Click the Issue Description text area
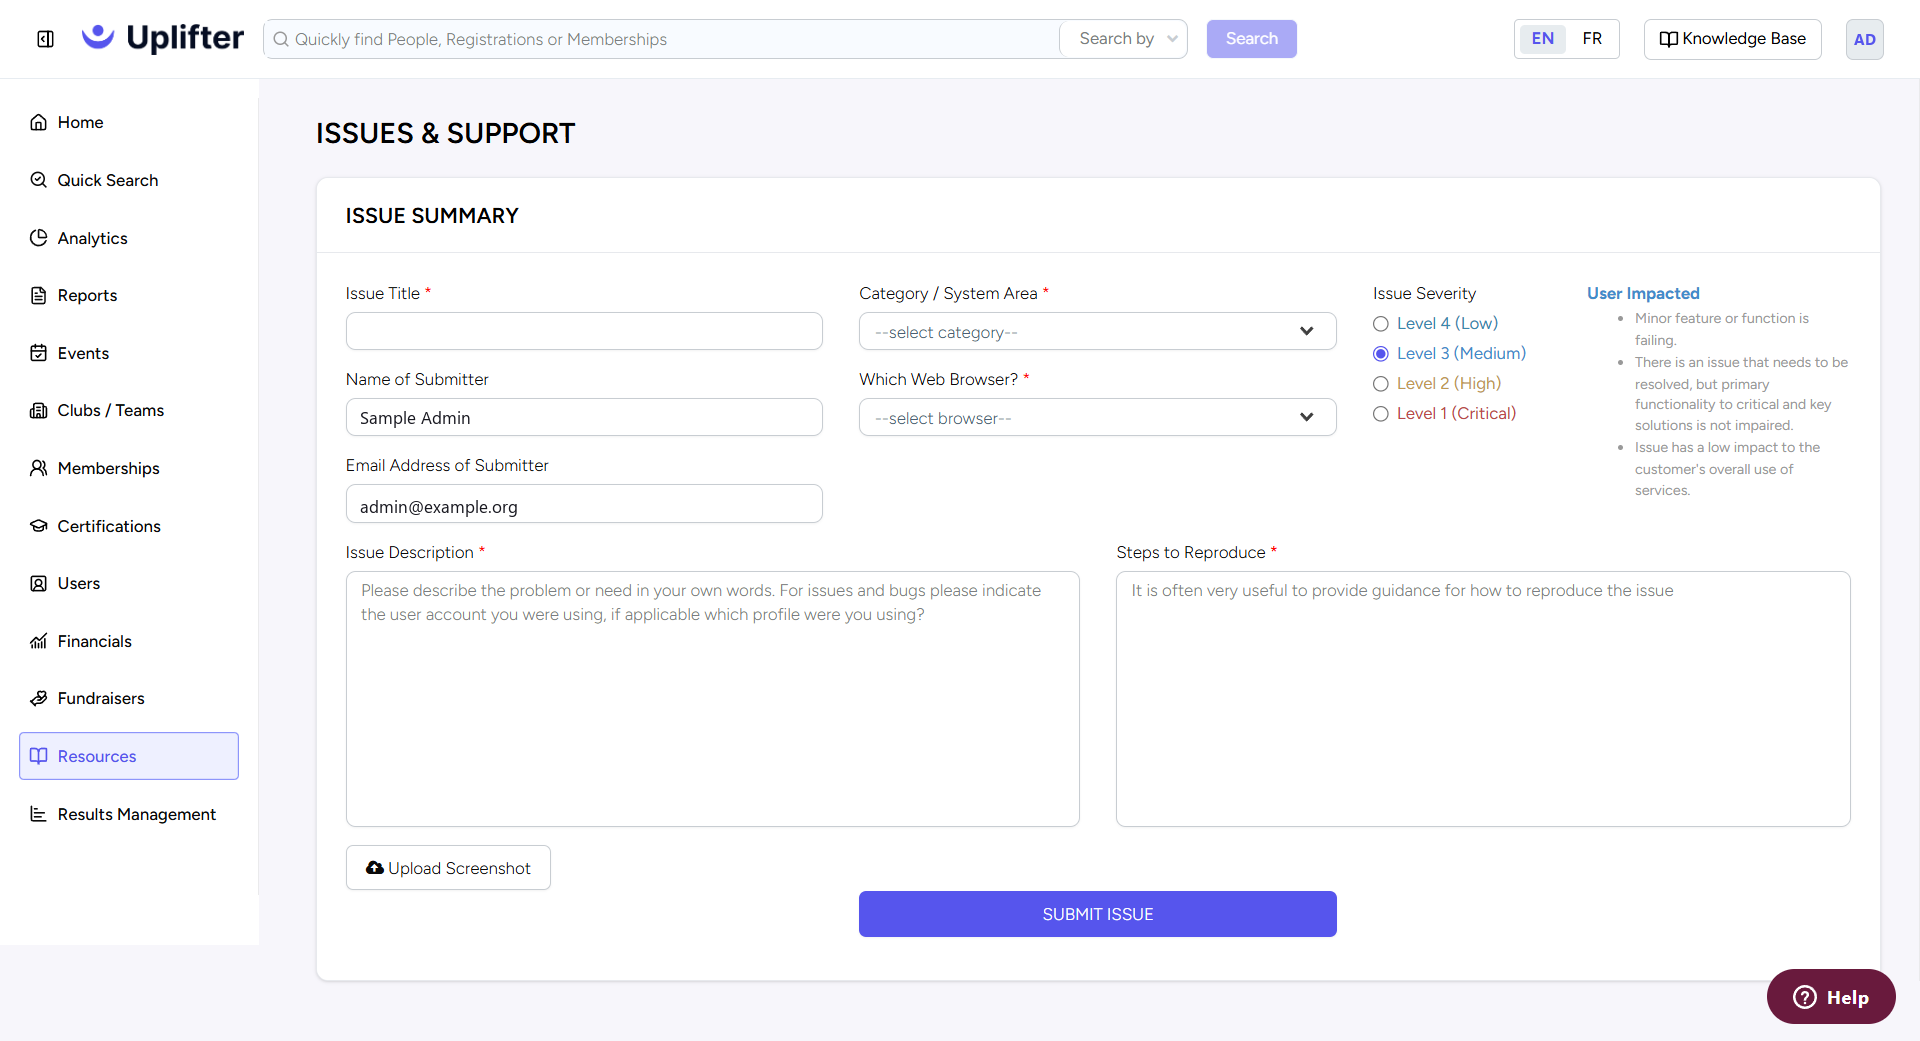The image size is (1920, 1041). (x=712, y=699)
